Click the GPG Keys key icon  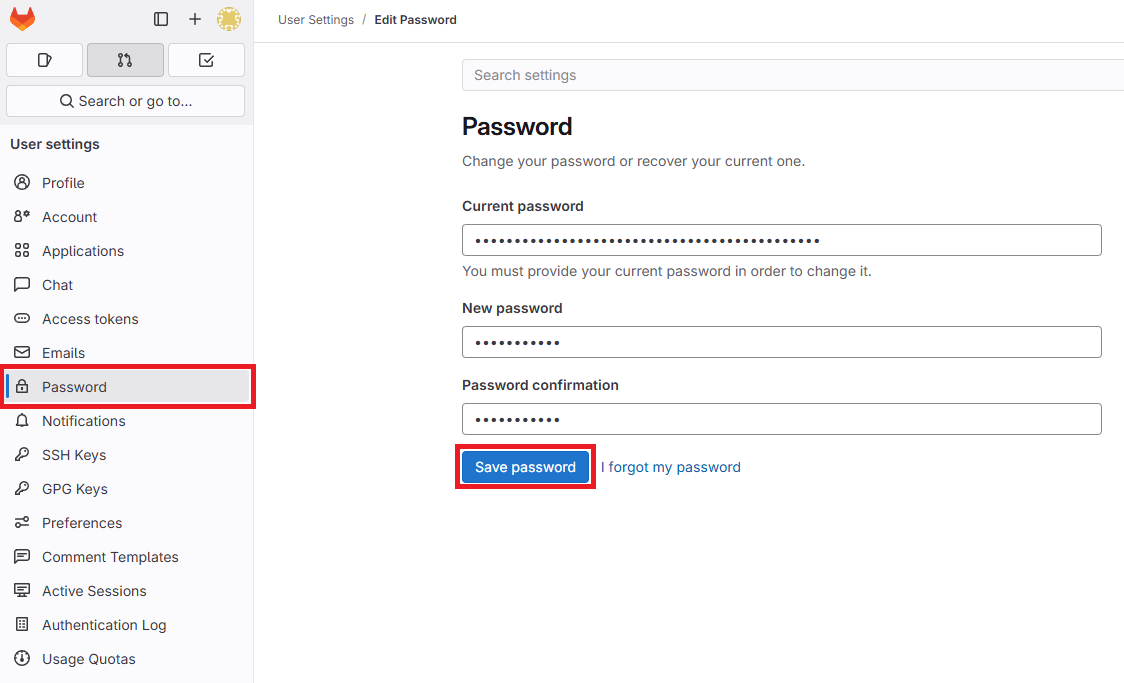tap(22, 489)
